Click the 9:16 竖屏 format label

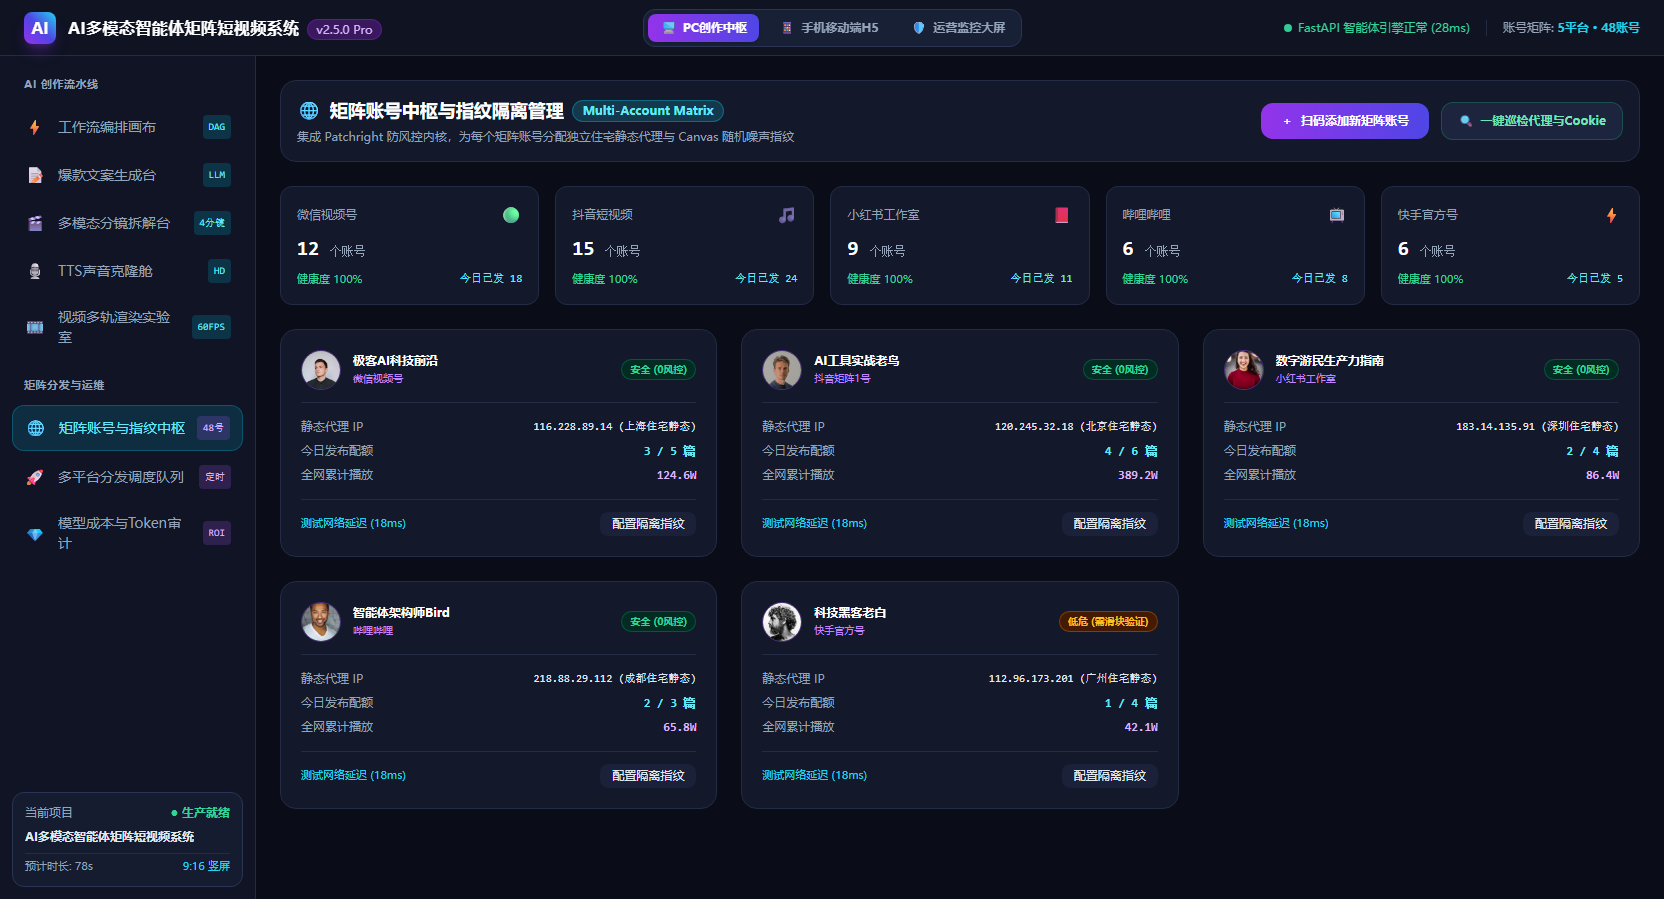206,866
